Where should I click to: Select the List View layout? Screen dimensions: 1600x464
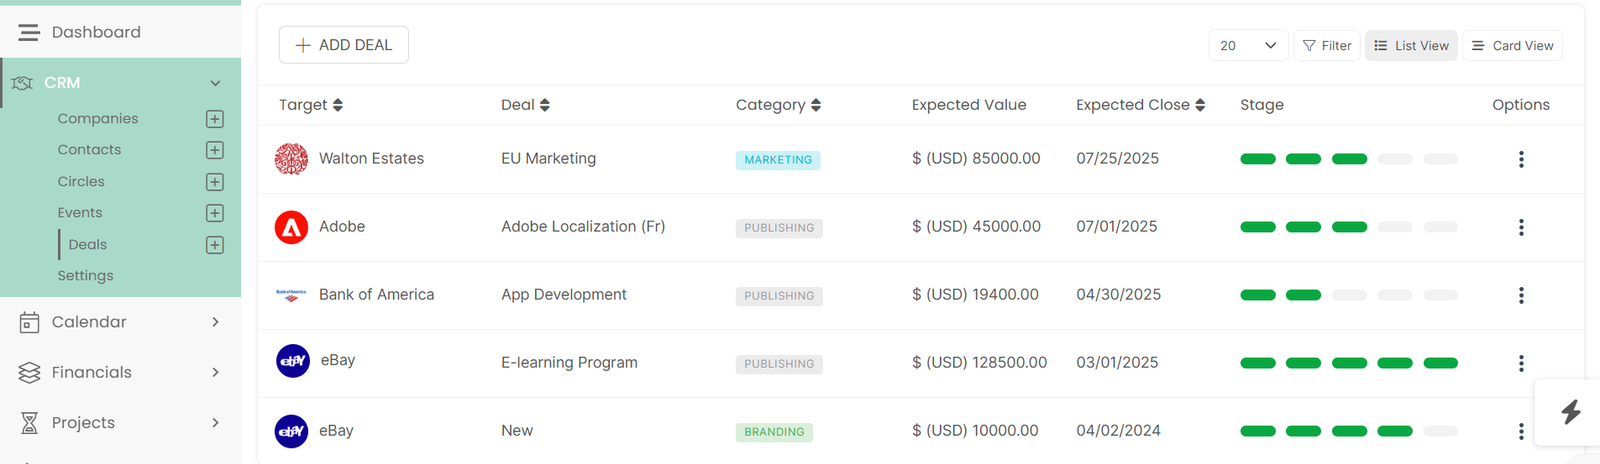coord(1410,46)
